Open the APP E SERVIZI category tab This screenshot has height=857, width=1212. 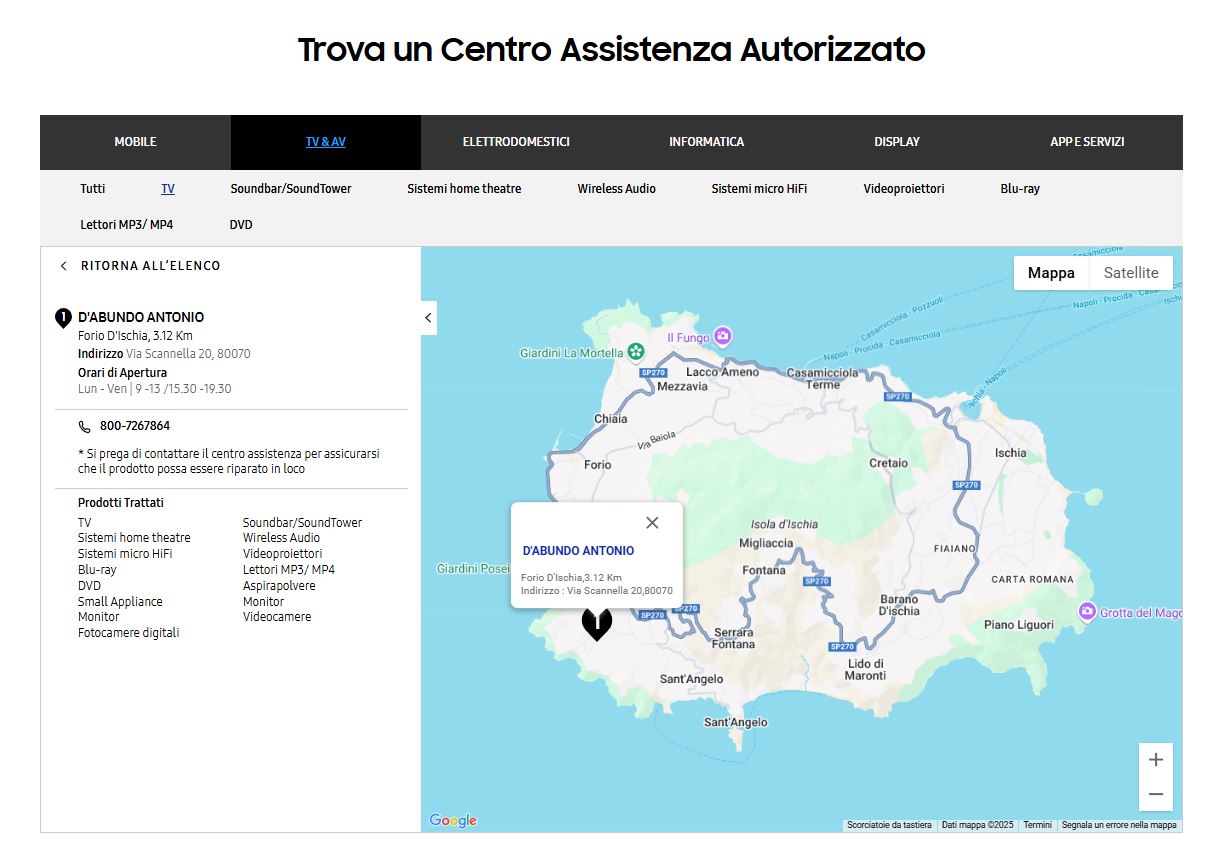coord(1087,142)
